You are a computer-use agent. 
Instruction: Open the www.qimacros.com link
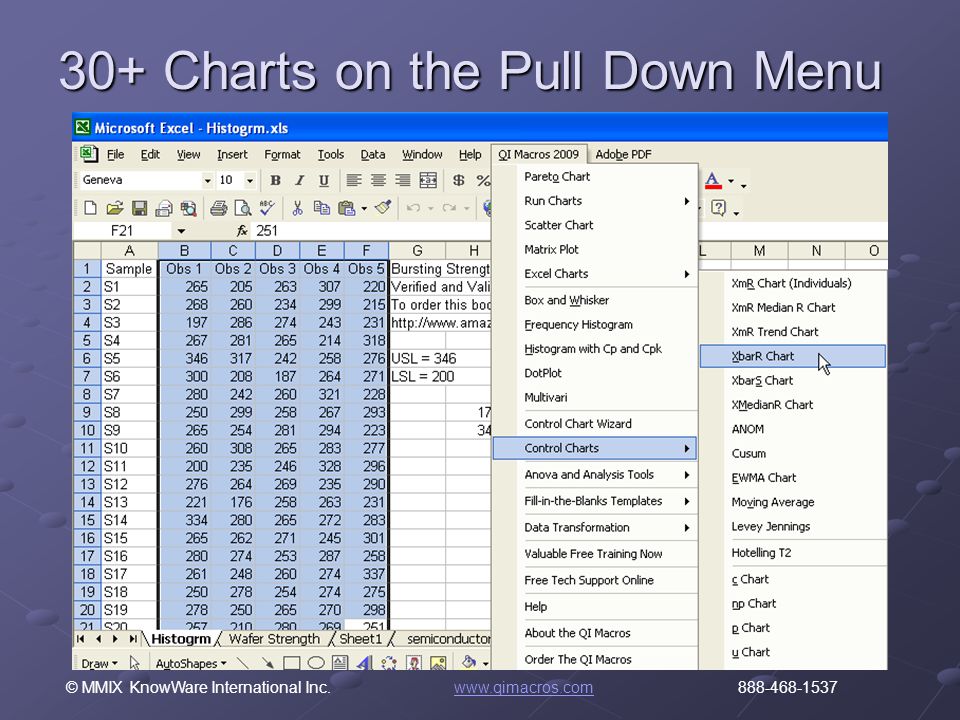coord(523,688)
